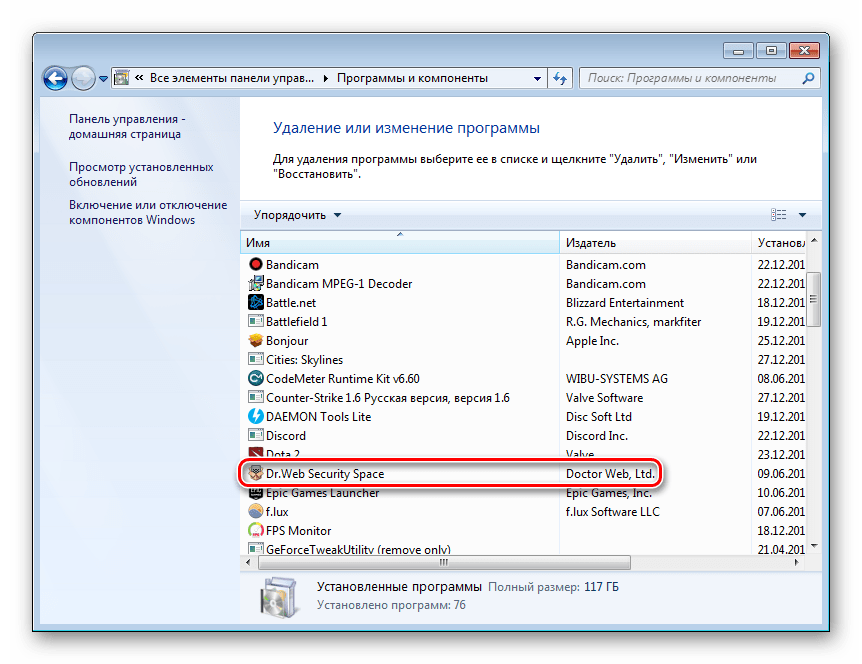862x664 pixels.
Task: Click the Back navigation arrow button
Action: 56,78
